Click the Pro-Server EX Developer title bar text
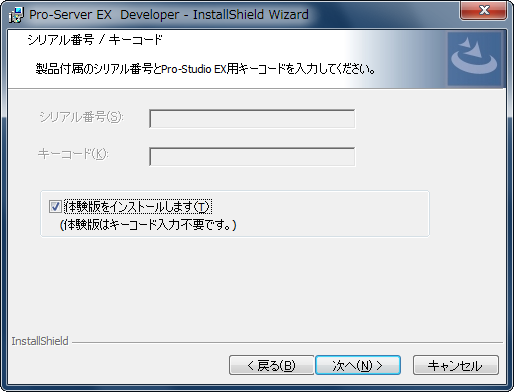Image resolution: width=514 pixels, height=392 pixels. tap(169, 15)
